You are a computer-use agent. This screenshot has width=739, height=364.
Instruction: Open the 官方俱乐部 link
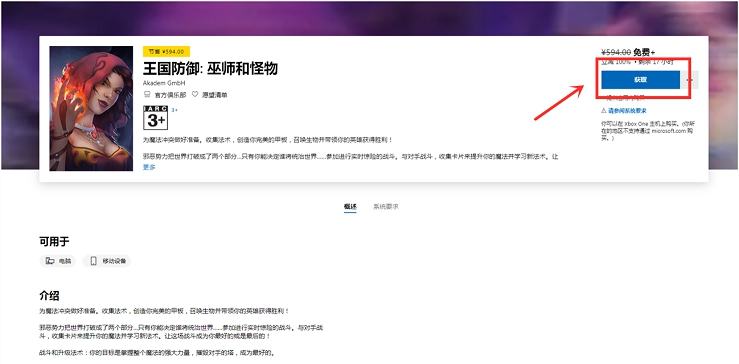pyautogui.click(x=170, y=95)
